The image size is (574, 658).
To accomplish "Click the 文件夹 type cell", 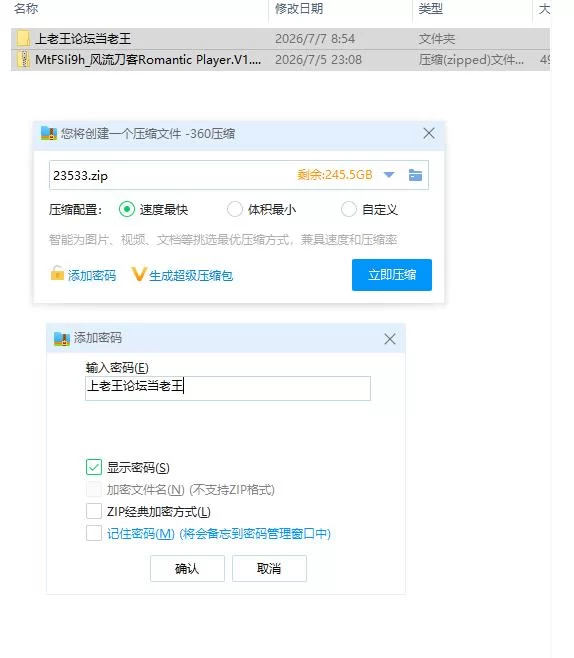I will point(436,39).
